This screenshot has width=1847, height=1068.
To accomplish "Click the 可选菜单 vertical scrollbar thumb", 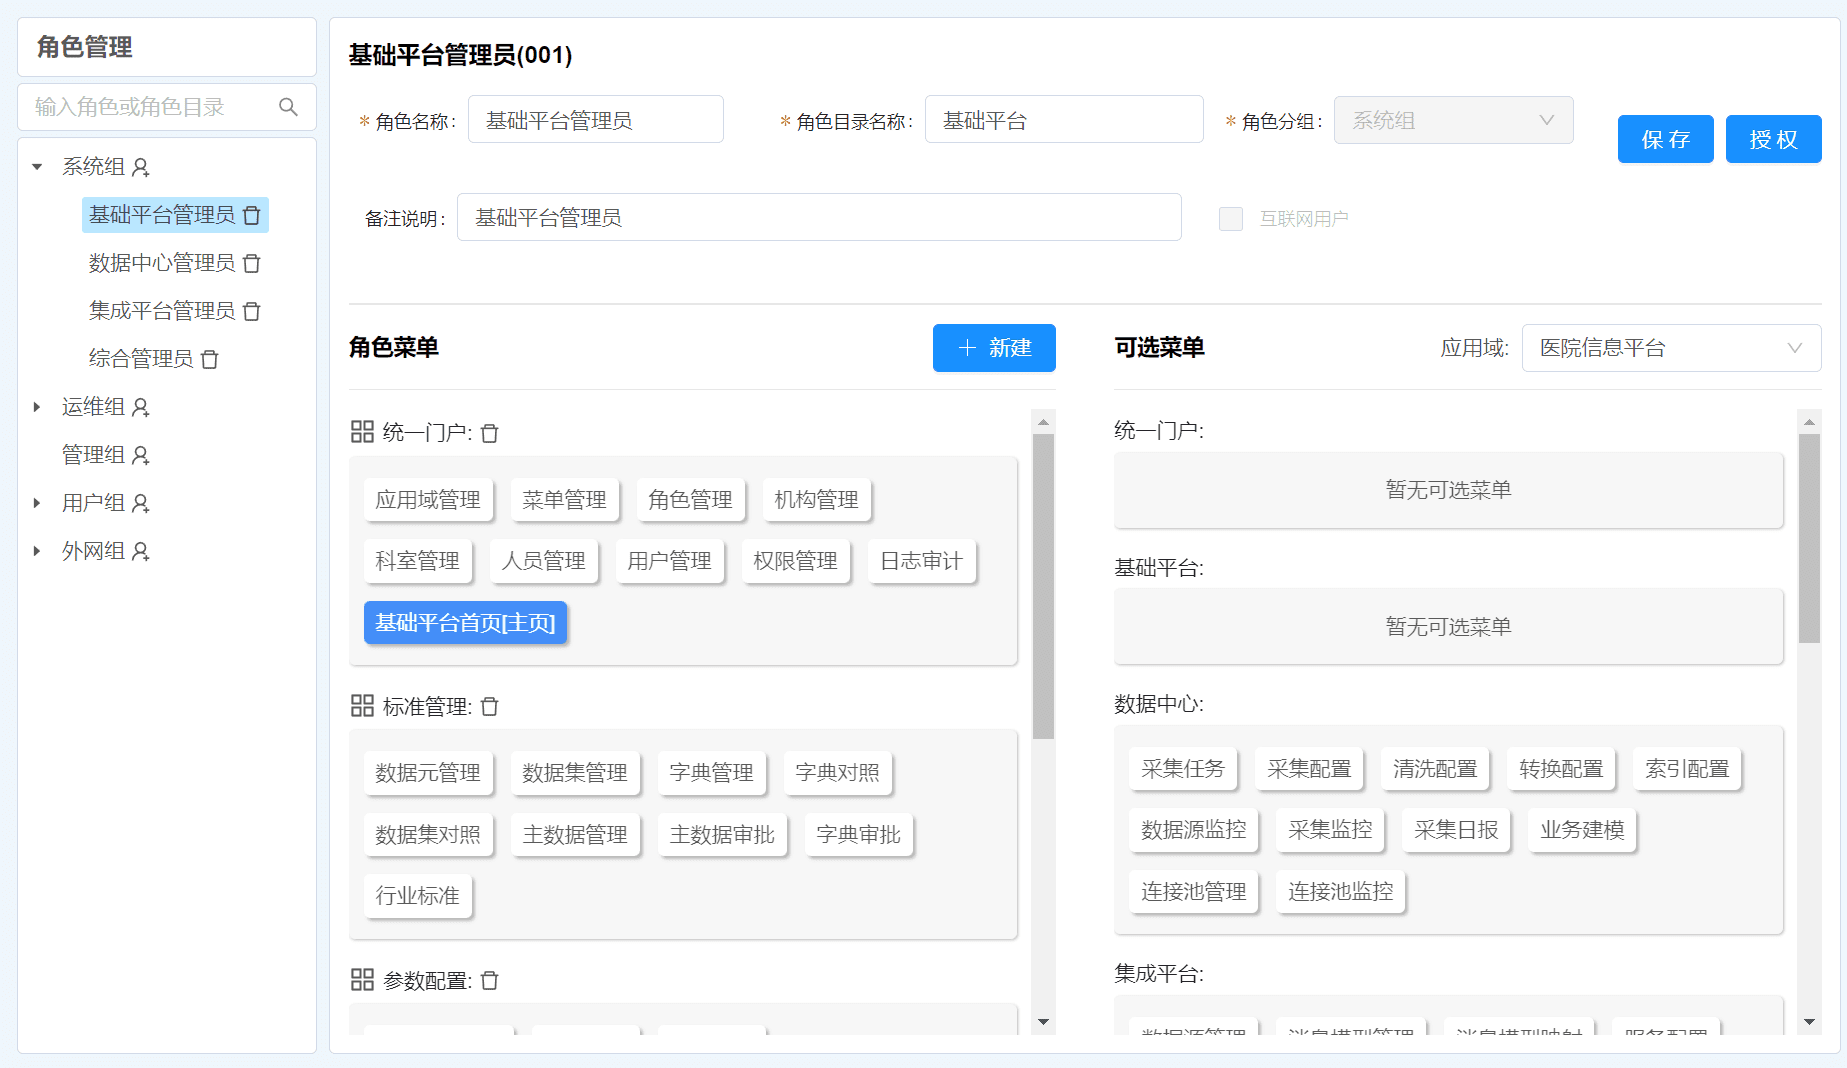I will 1809,538.
